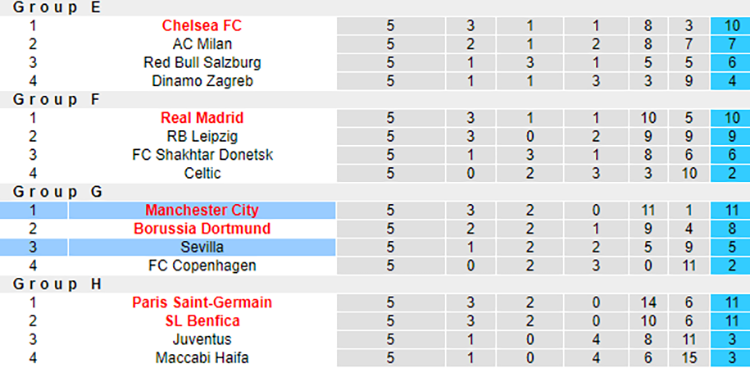750x368 pixels.
Task: Click the Celtic team name
Action: click(x=202, y=173)
